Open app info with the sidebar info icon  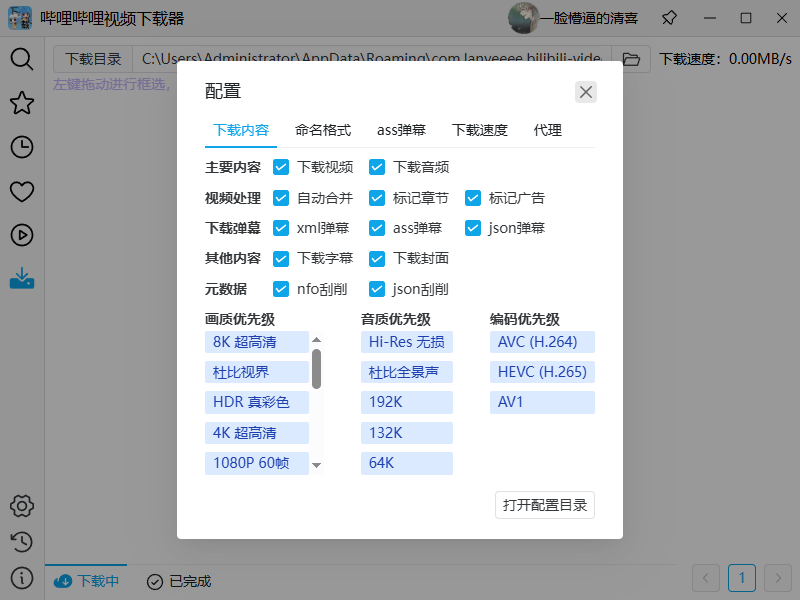coord(21,578)
